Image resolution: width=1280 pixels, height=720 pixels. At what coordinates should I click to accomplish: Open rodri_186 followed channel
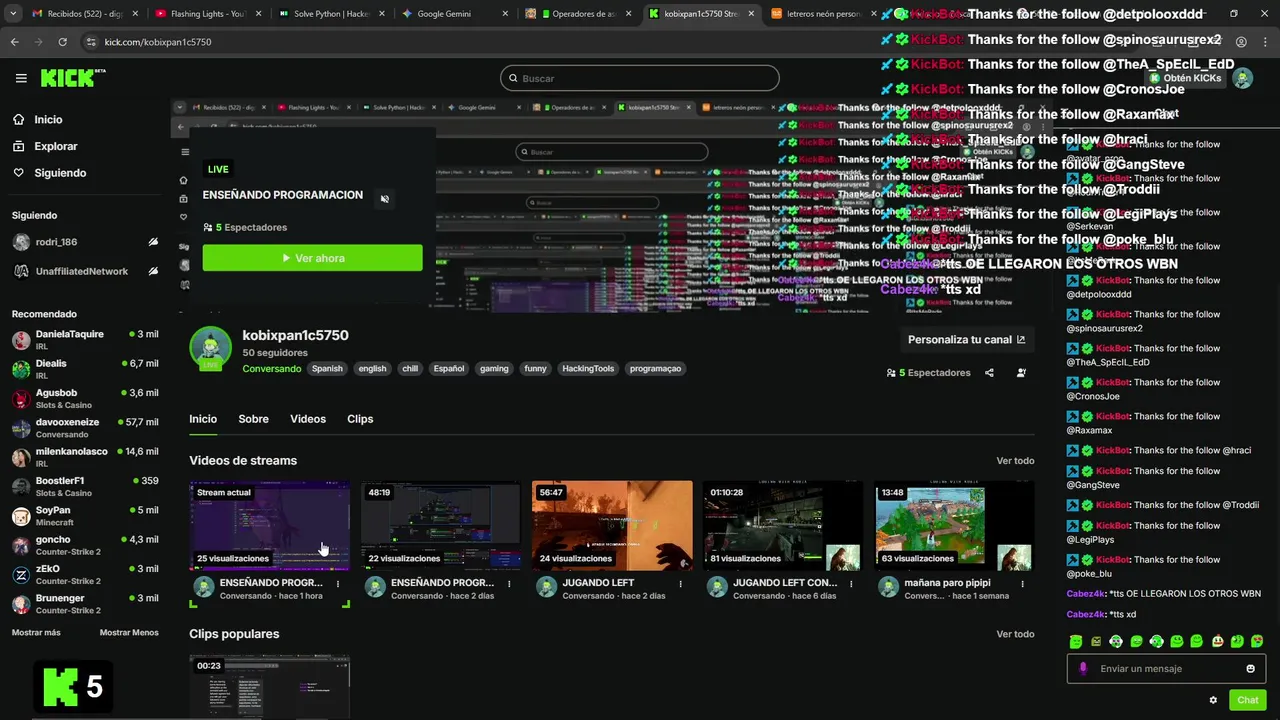[56, 242]
